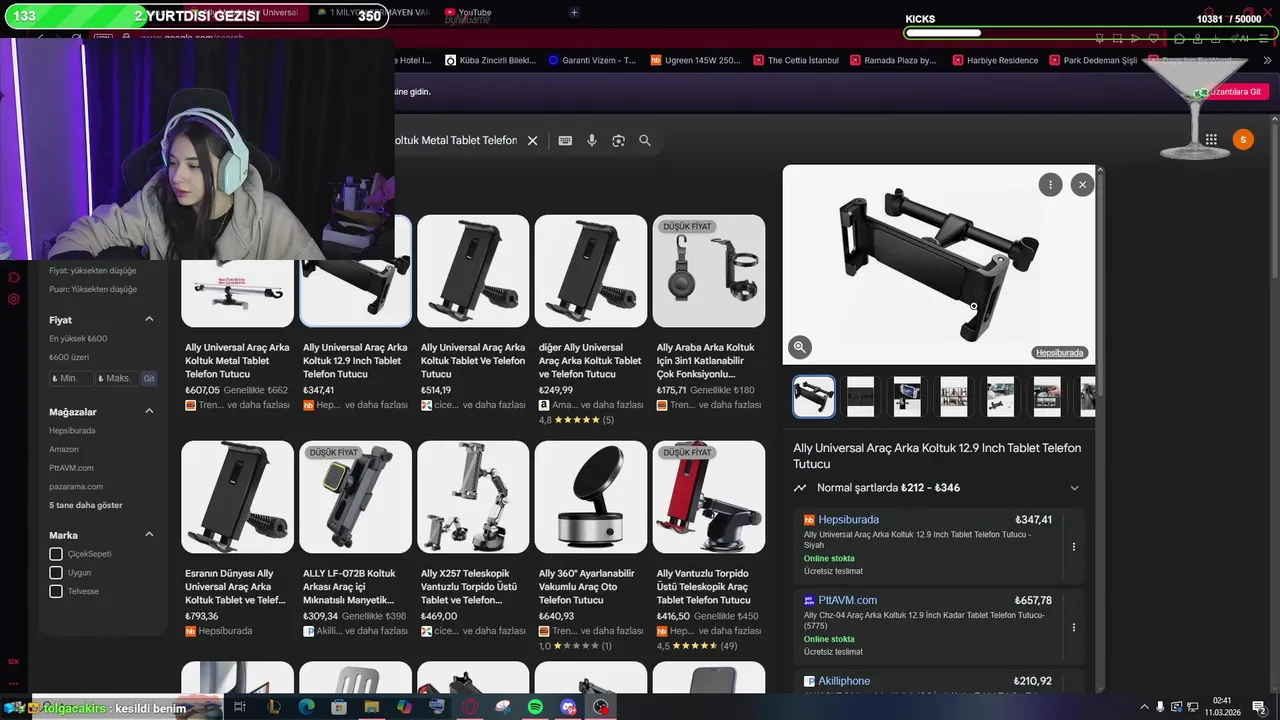Image resolution: width=1280 pixels, height=720 pixels.
Task: Open the browser downloads icon
Action: coord(1214,38)
